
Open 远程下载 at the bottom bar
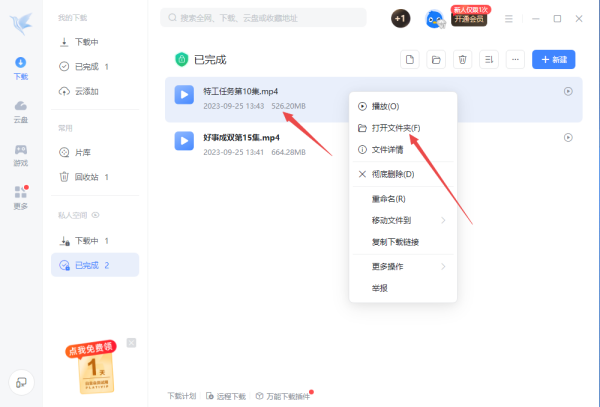pos(226,396)
